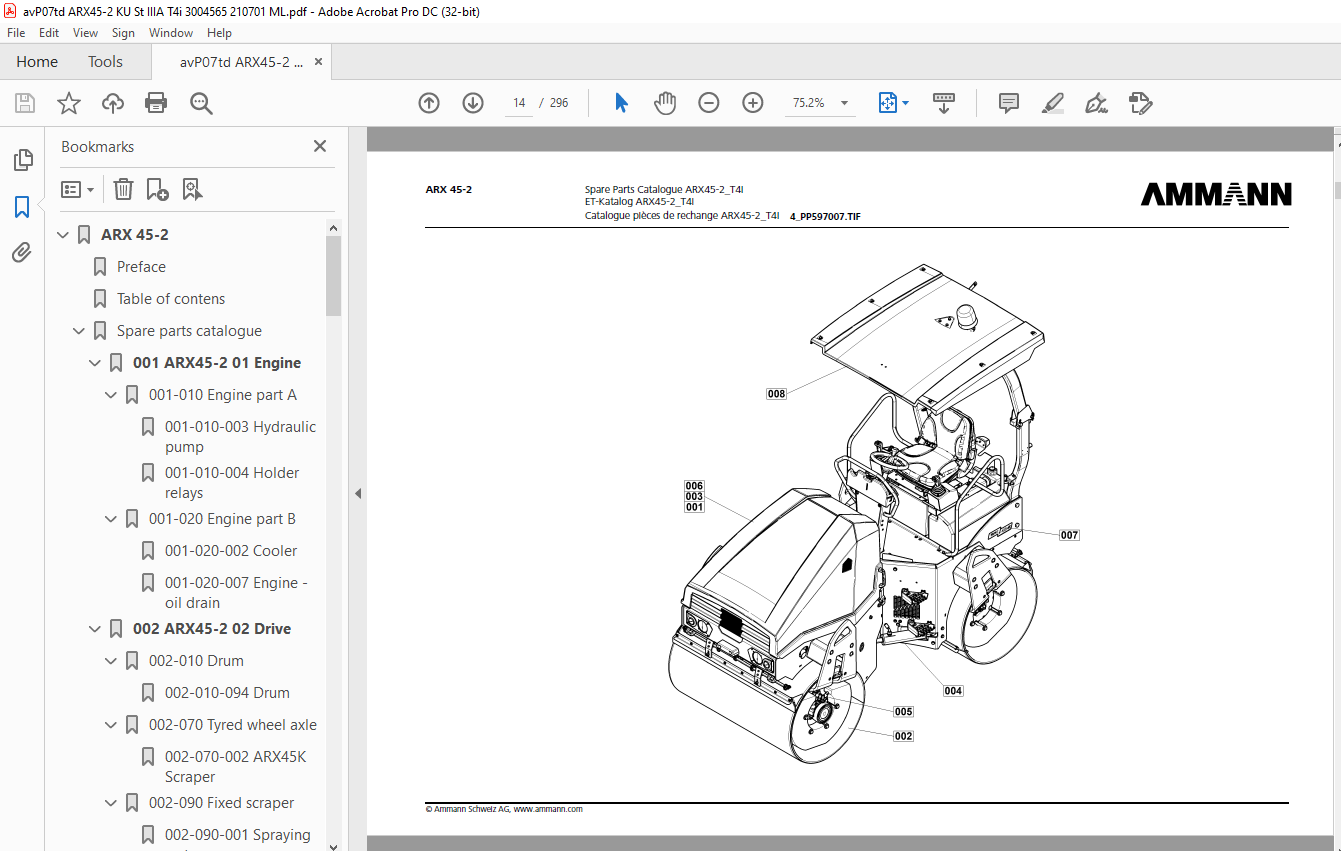Collapse the 002 ARX45-2 02 Drive node
1341x851 pixels.
(x=95, y=629)
